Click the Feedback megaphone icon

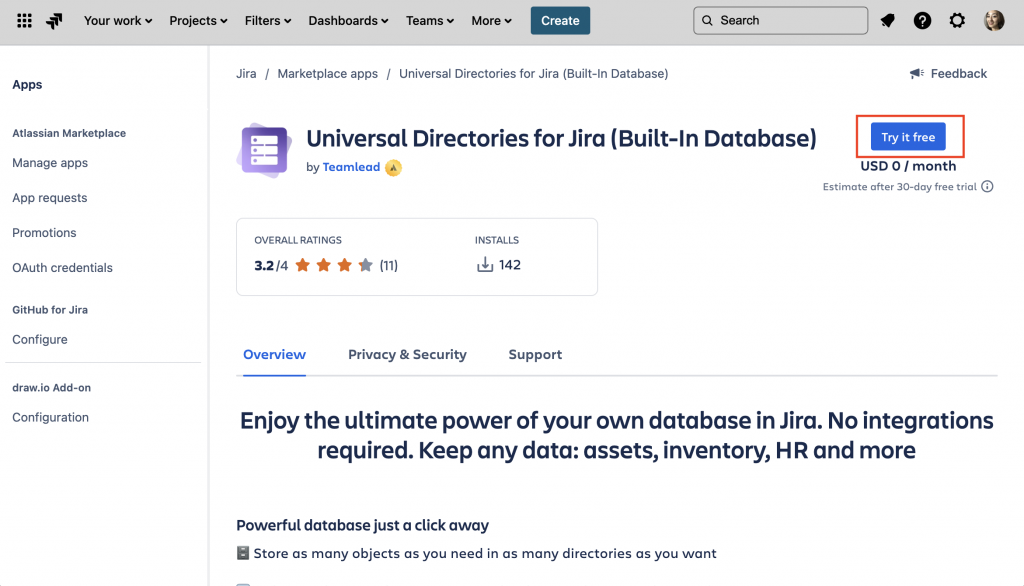click(x=917, y=73)
